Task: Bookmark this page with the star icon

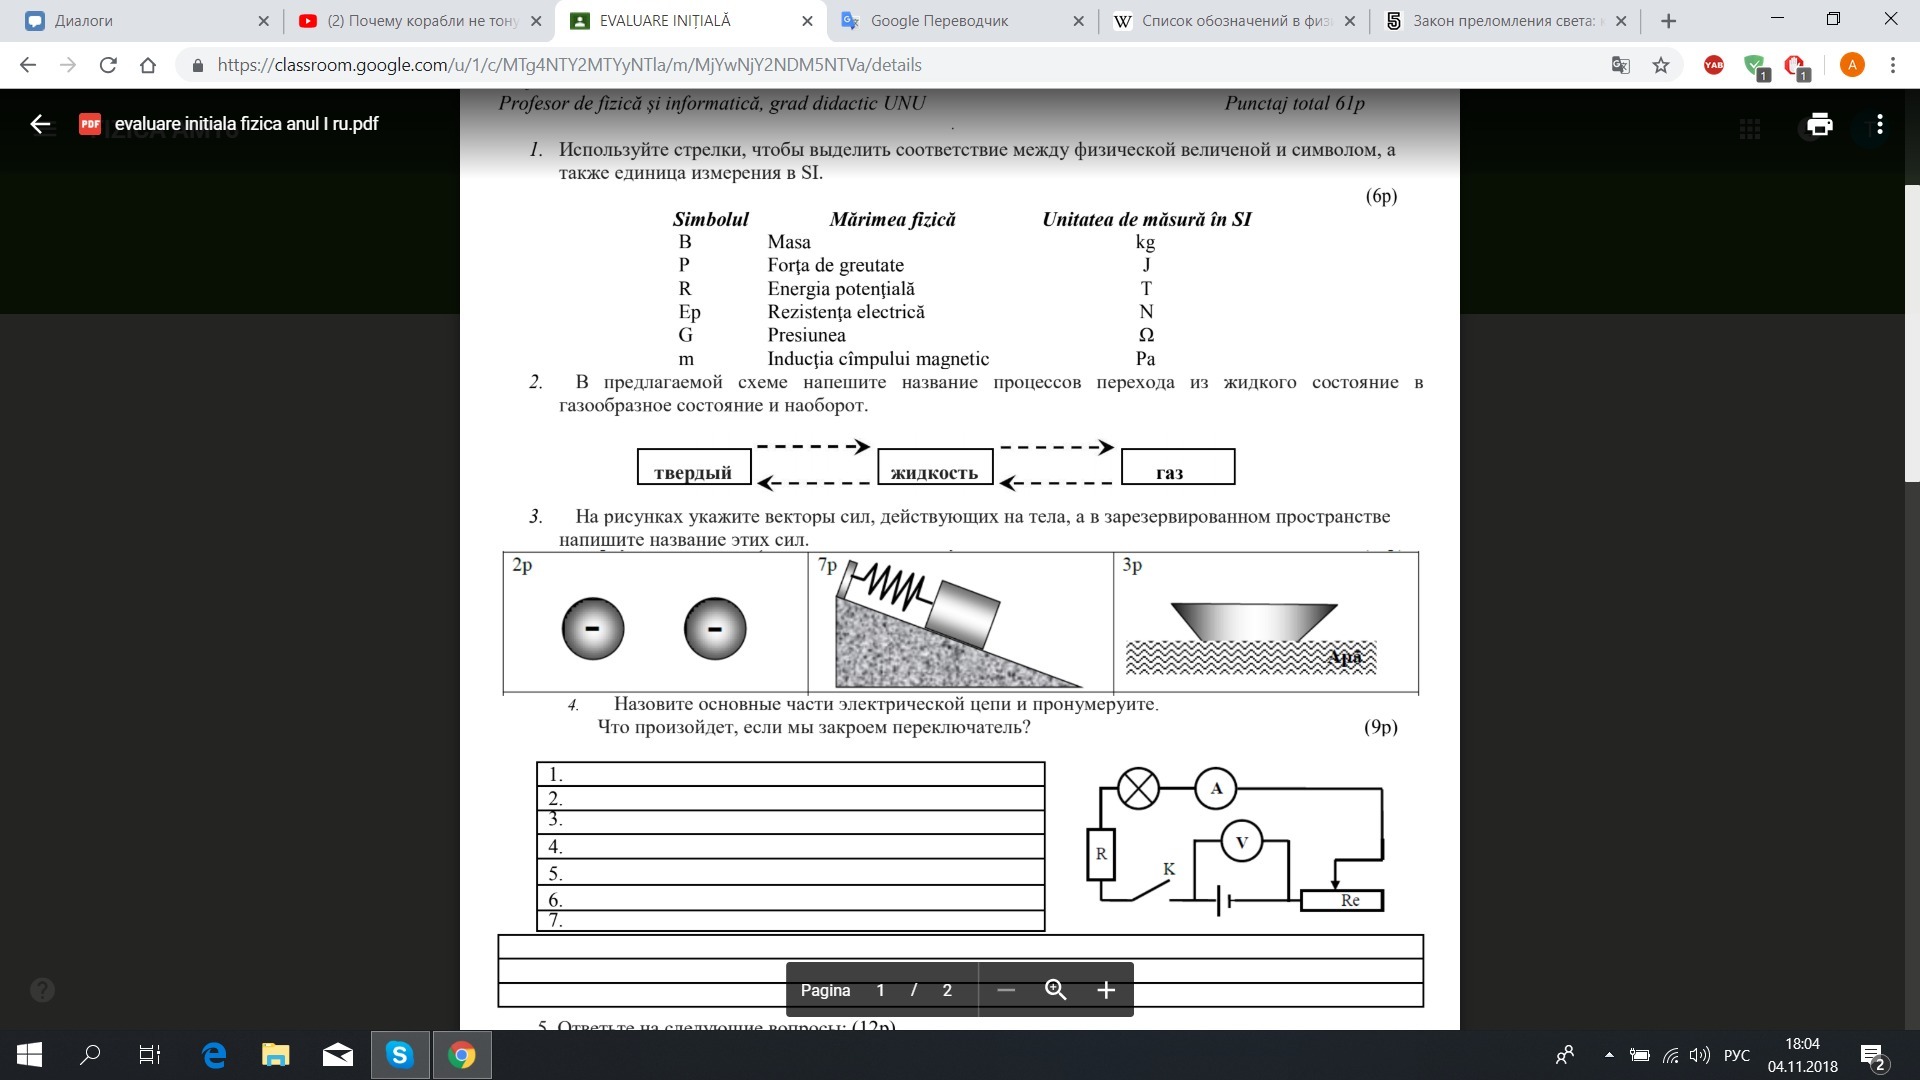Action: [1661, 65]
